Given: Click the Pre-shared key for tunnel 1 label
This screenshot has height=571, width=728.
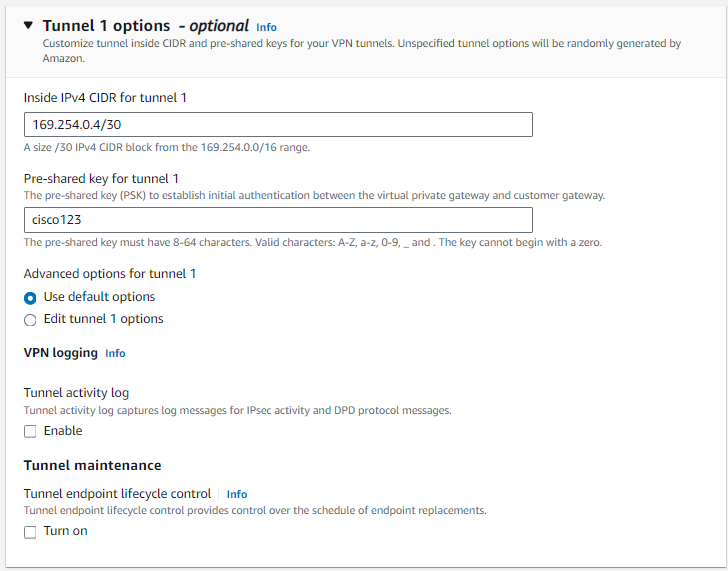Looking at the screenshot, I should (x=101, y=179).
